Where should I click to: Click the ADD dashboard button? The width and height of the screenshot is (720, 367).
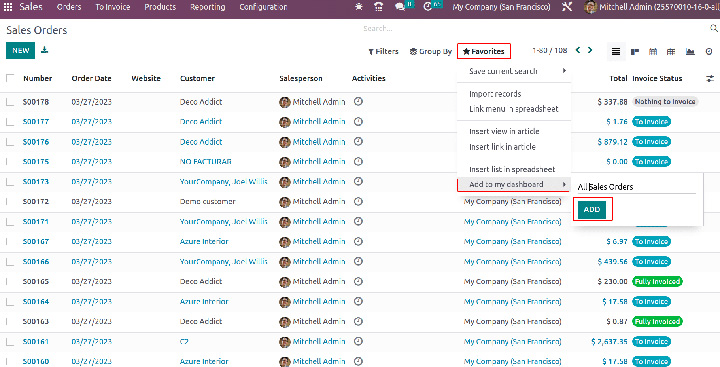click(x=592, y=209)
